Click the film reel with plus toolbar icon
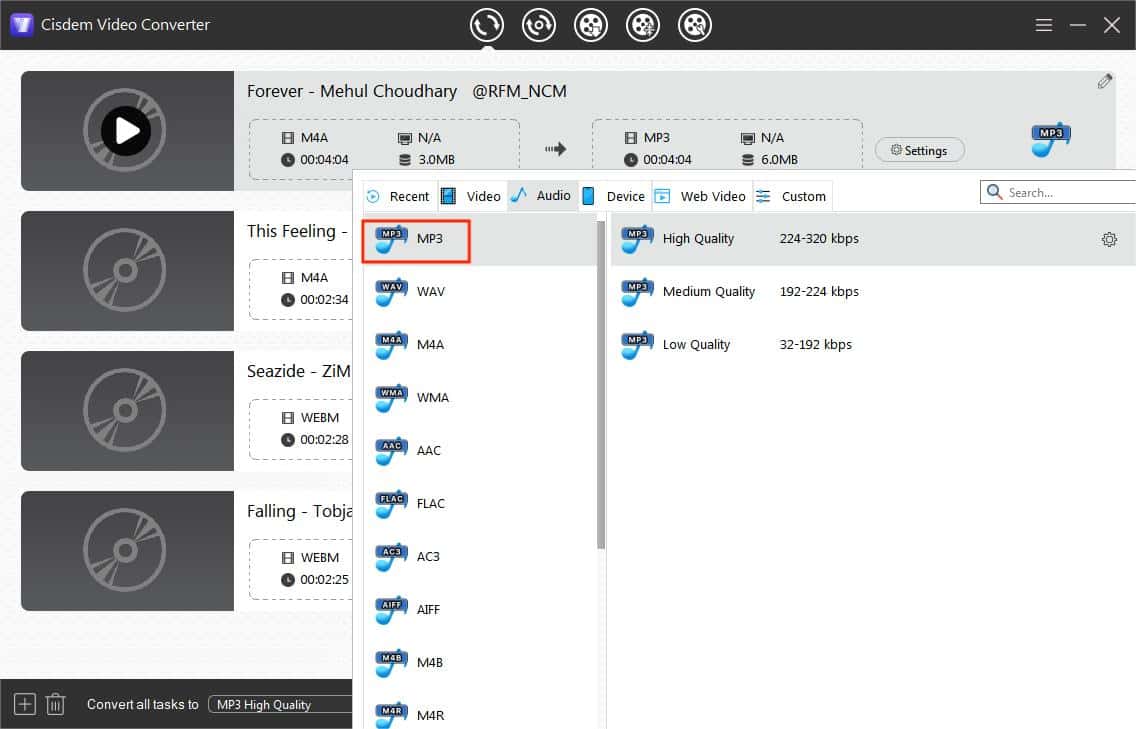This screenshot has width=1136, height=729. click(643, 24)
